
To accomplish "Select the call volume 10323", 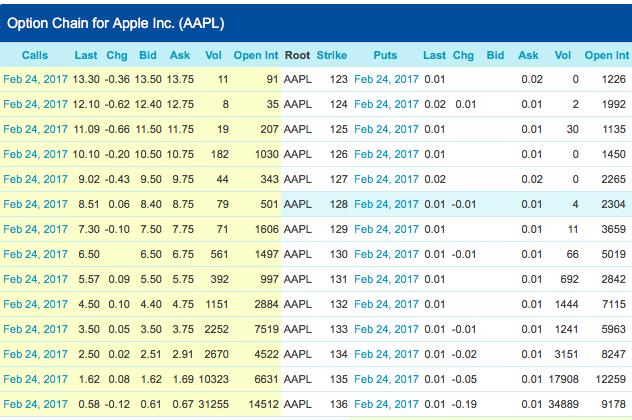I will (214, 379).
